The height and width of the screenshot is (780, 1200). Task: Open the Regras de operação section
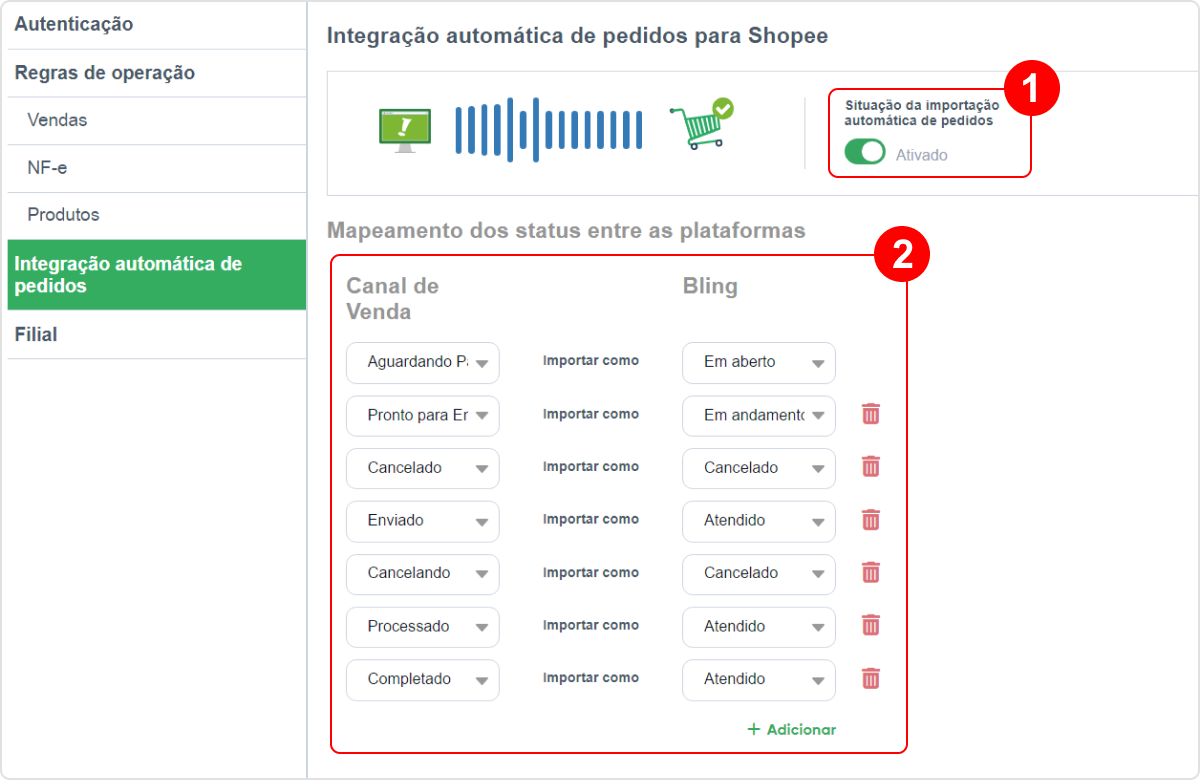[156, 73]
